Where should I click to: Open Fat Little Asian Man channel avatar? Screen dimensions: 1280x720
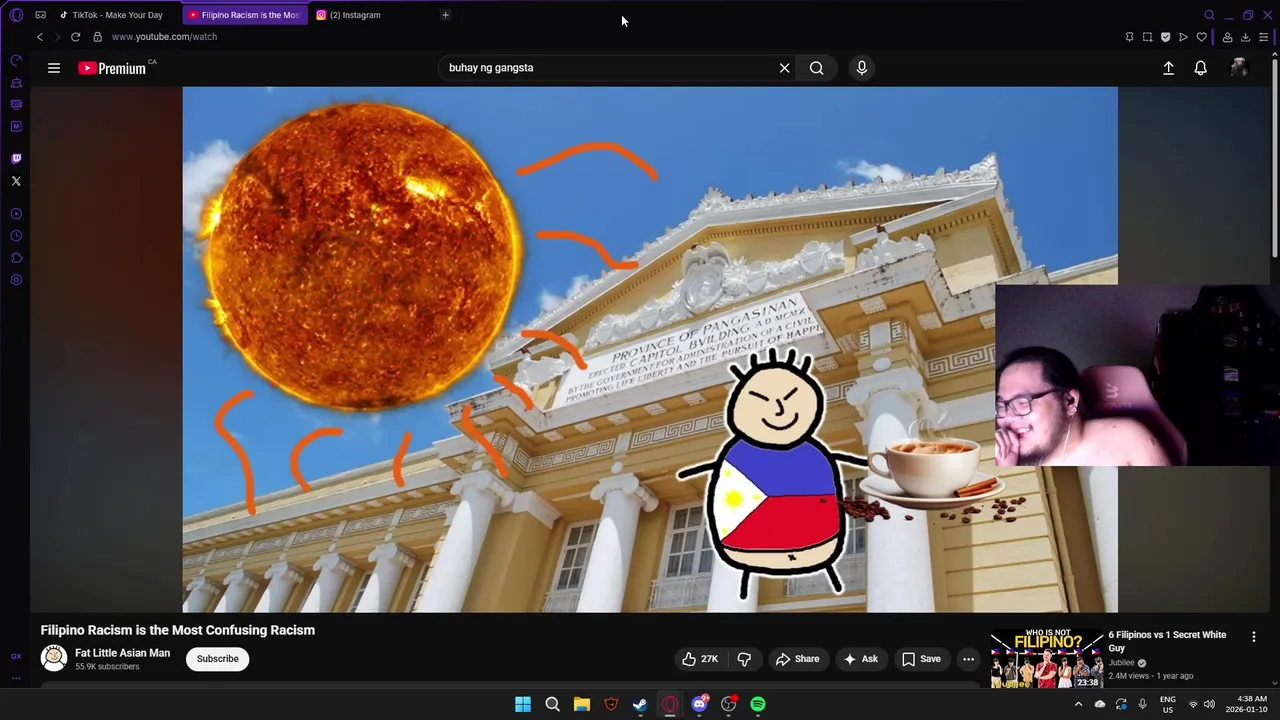[54, 658]
